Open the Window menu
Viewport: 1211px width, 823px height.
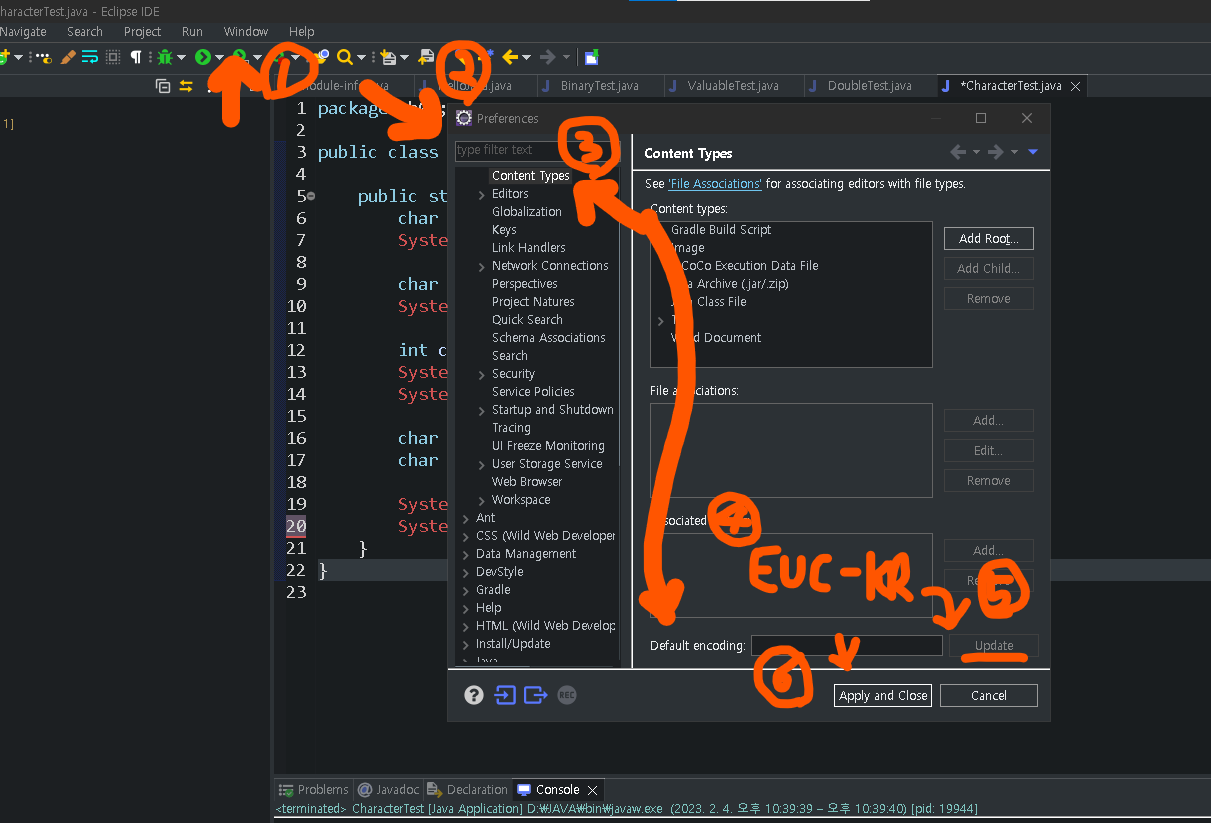click(x=246, y=31)
